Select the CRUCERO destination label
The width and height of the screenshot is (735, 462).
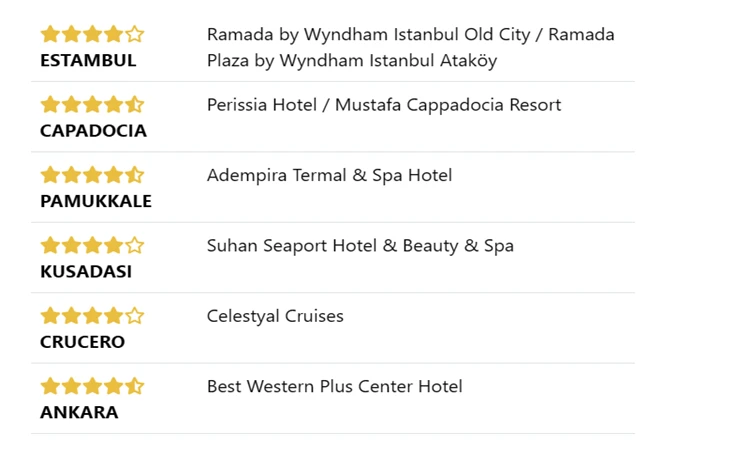click(x=83, y=342)
